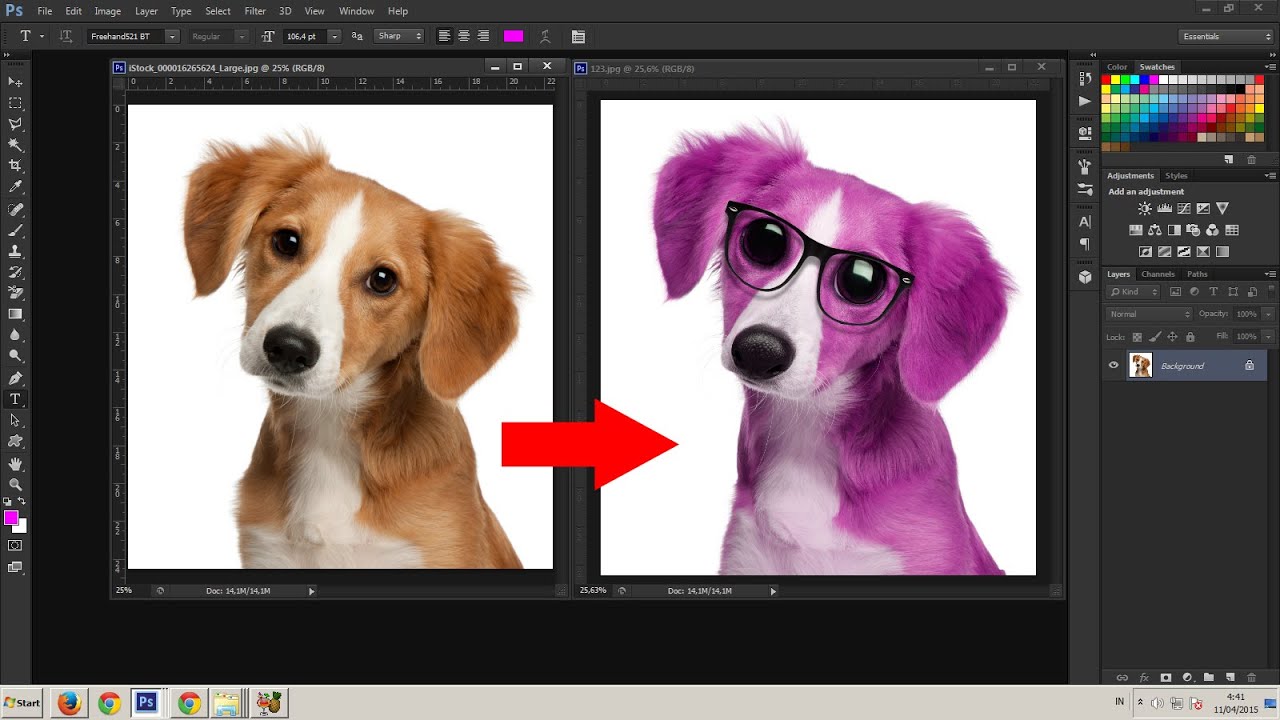1280x720 pixels.
Task: Select the Zoom tool
Action: tap(15, 484)
